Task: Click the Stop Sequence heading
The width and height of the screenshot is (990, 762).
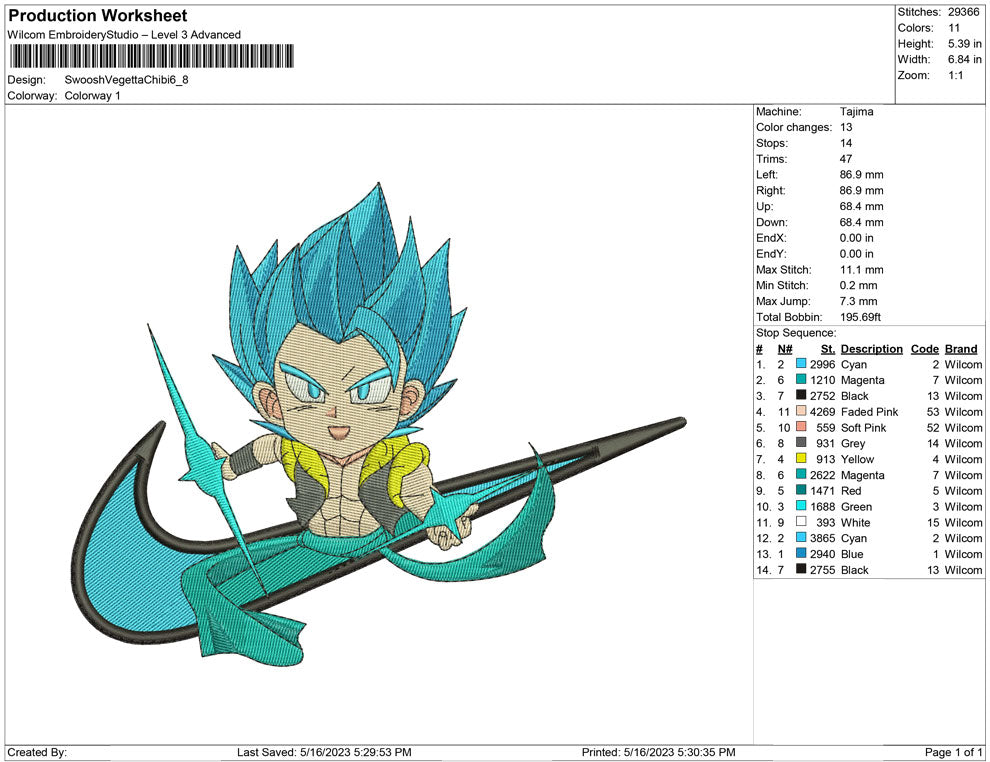Action: pyautogui.click(x=796, y=333)
